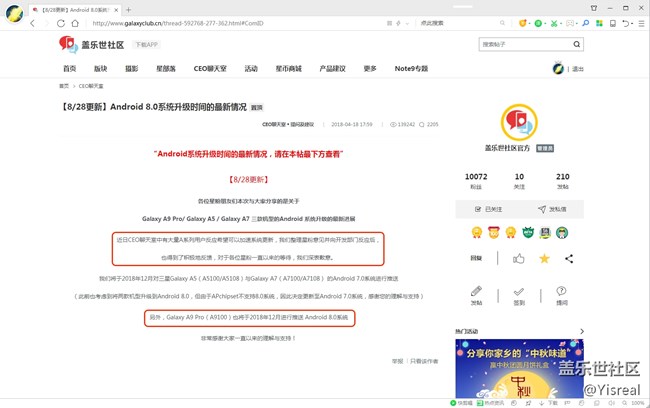Screen dimensions: 650x408
Task: Open the gamepad games icon
Action: tap(570, 23)
